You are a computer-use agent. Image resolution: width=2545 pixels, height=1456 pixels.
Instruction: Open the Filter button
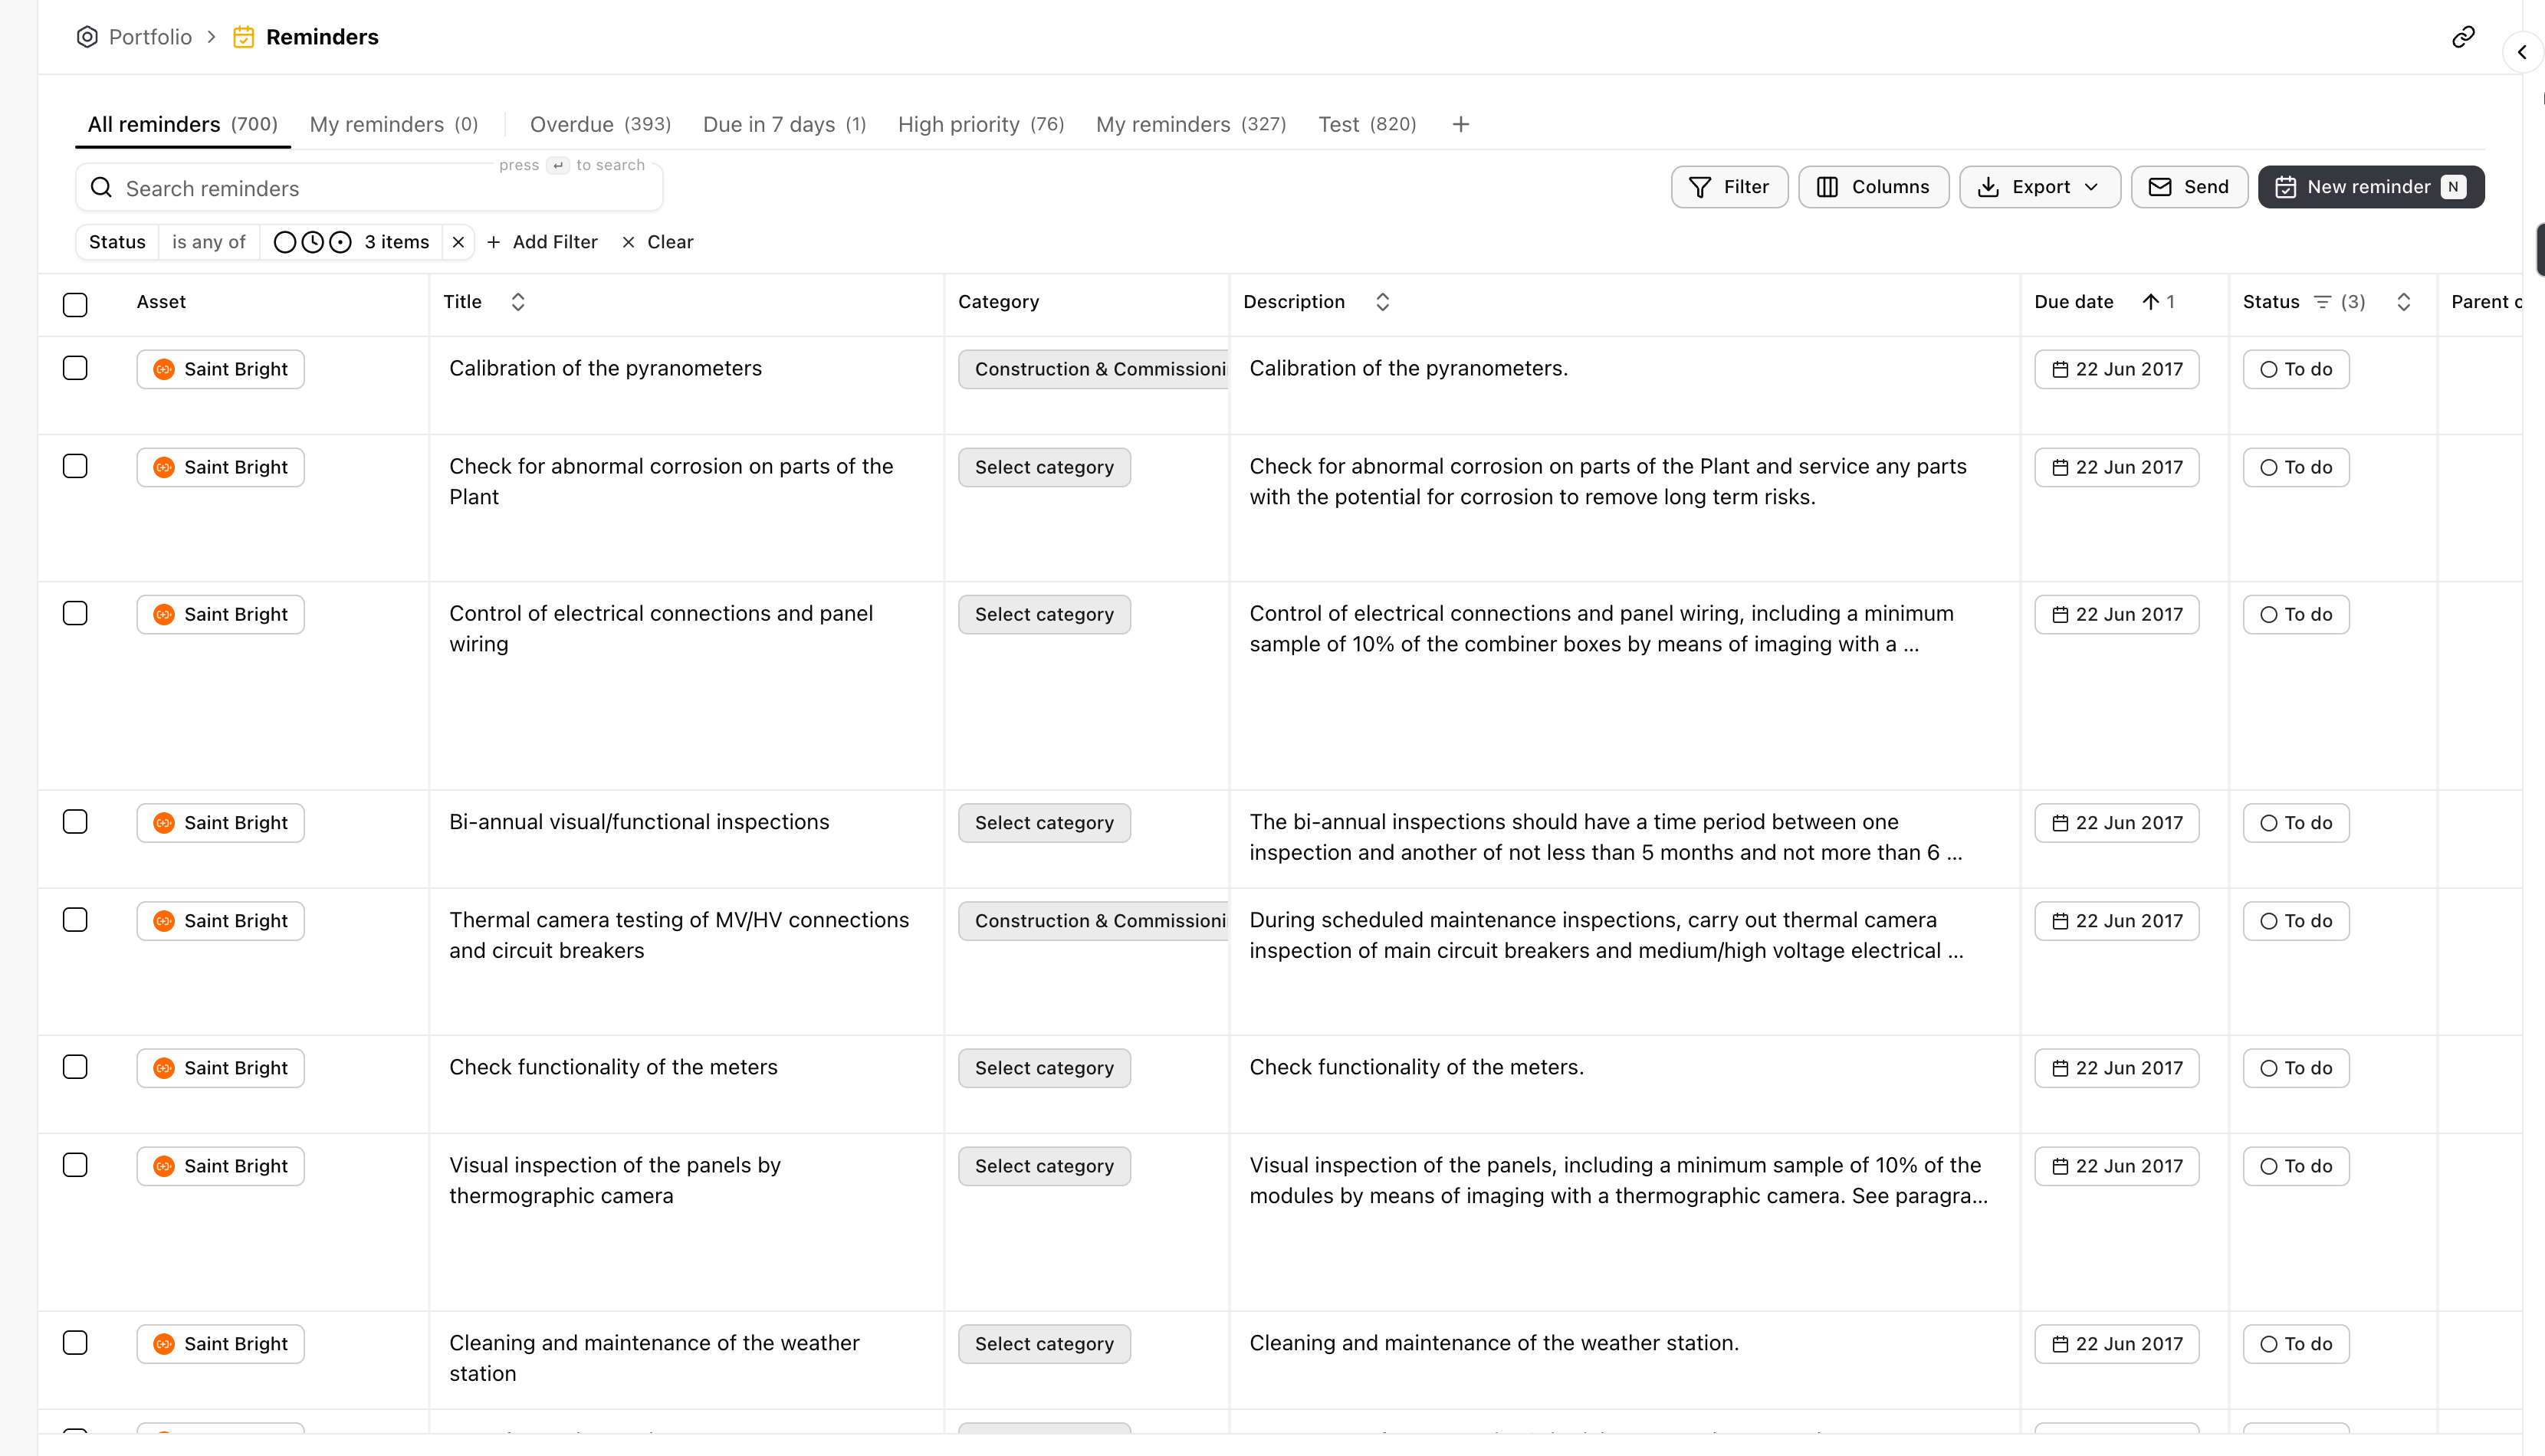[x=1729, y=187]
